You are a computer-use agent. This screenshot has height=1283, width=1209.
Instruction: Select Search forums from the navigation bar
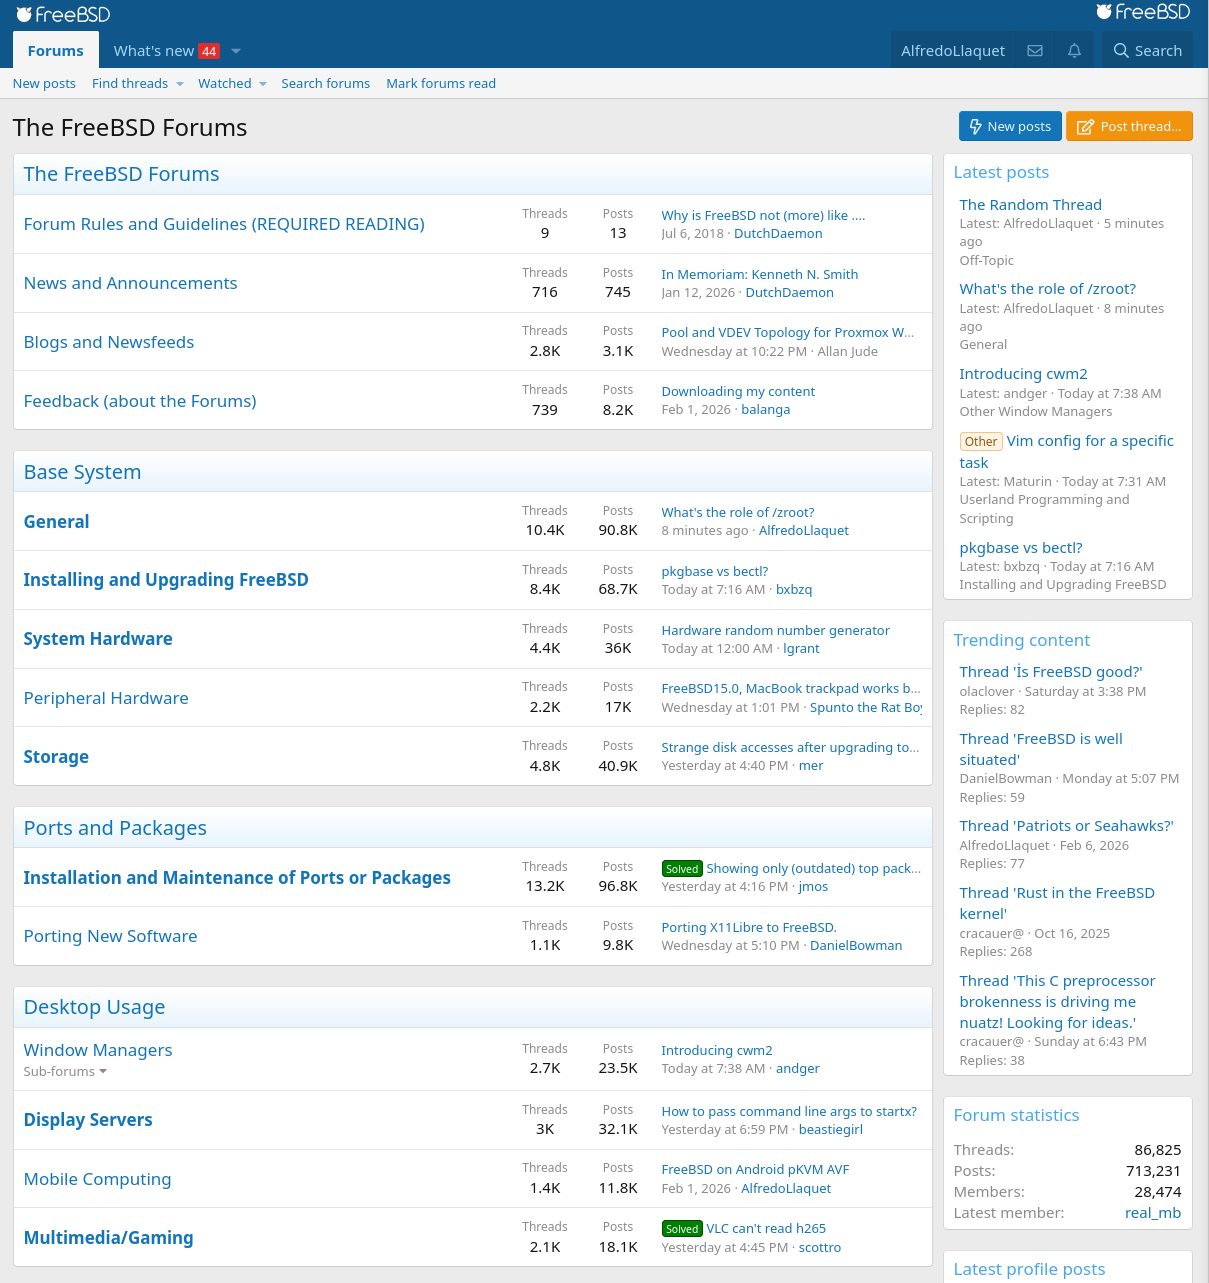coord(325,83)
